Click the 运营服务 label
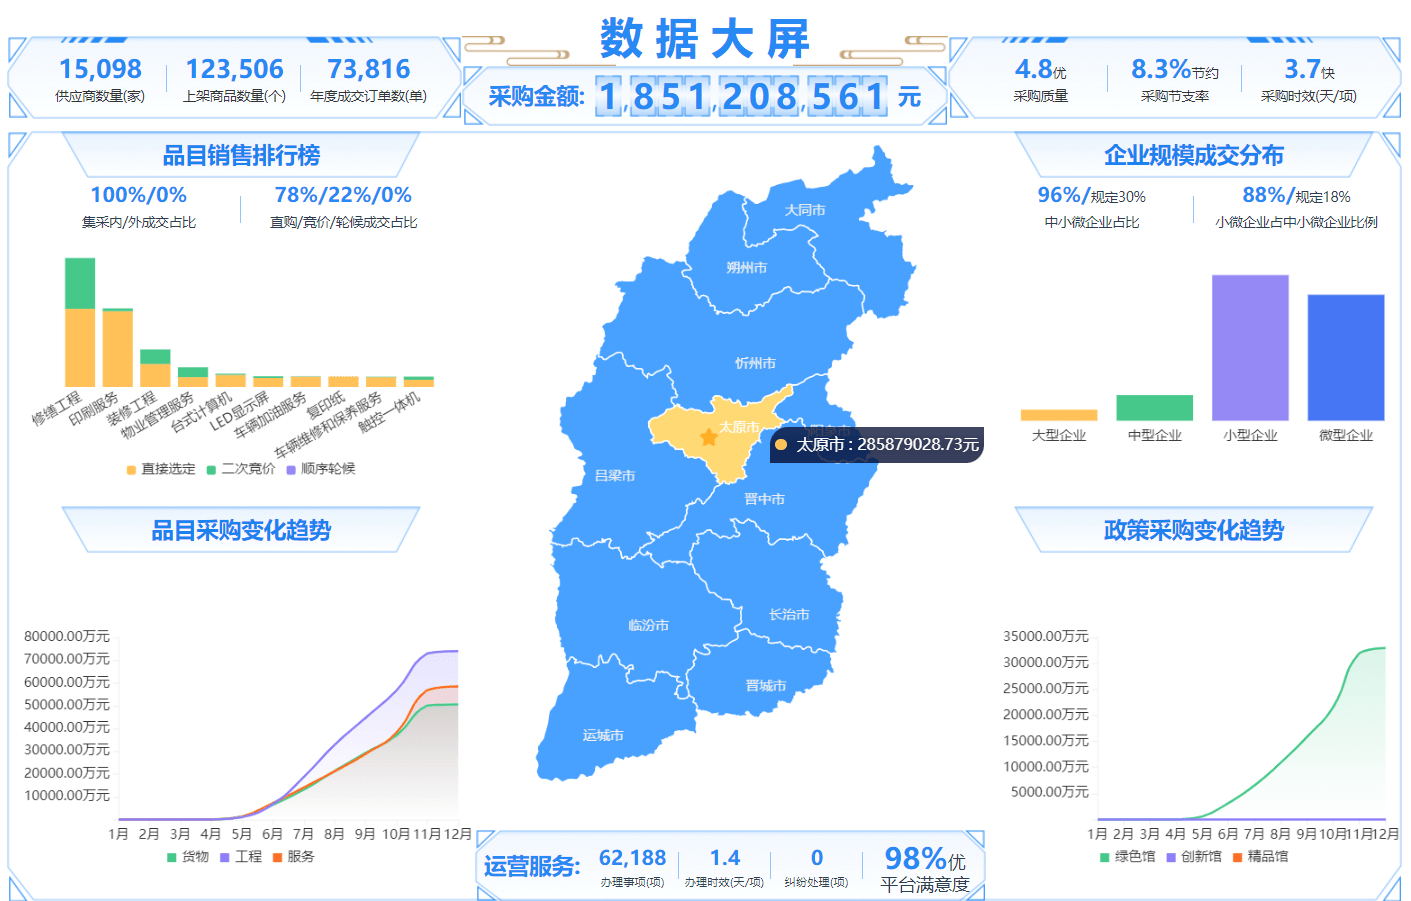Screen dimensions: 1411x901 tap(532, 866)
